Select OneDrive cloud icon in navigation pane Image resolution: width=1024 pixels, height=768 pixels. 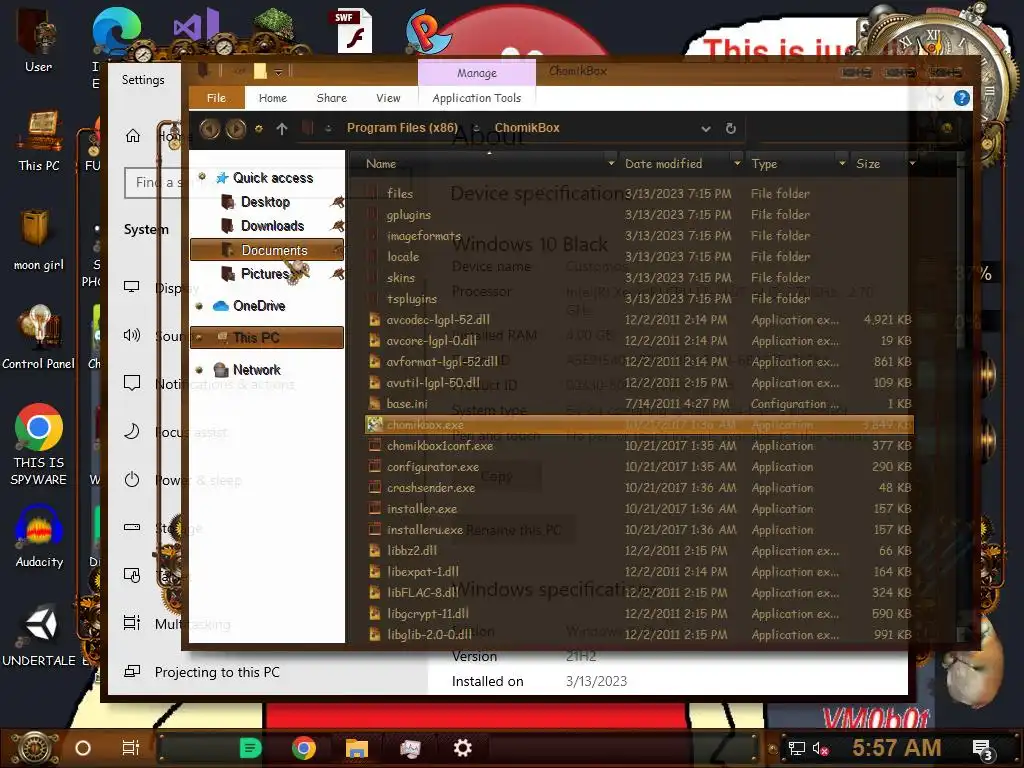point(221,306)
